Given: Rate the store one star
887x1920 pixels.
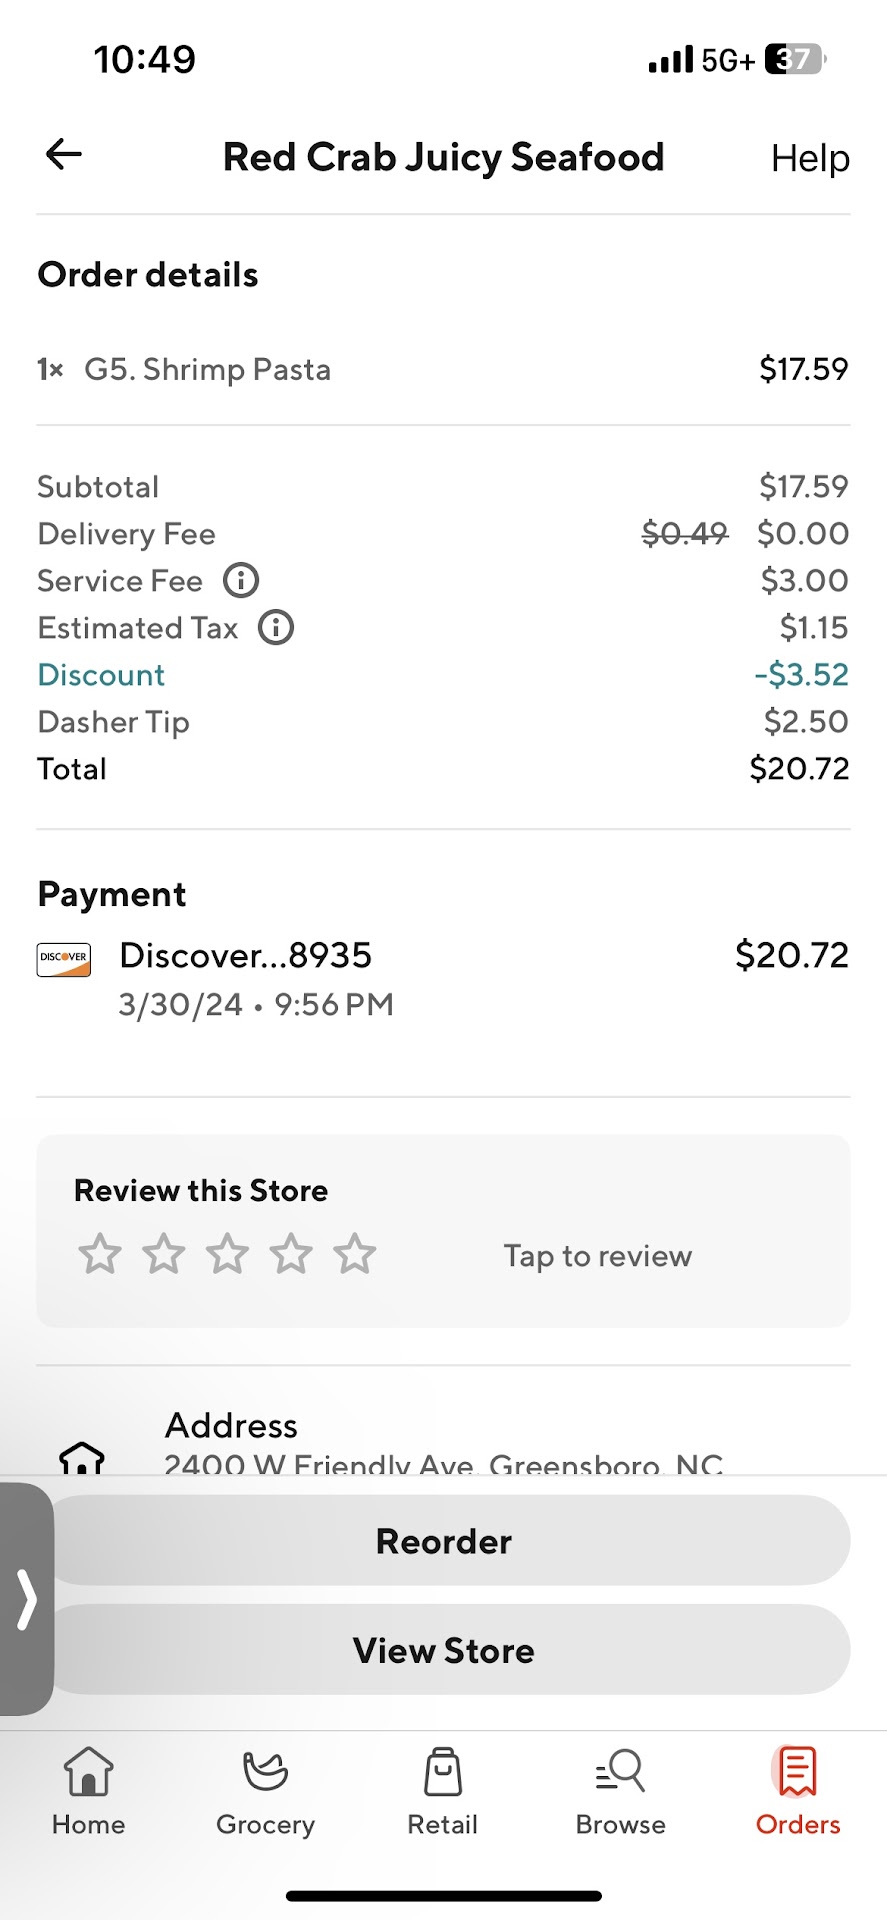Looking at the screenshot, I should (x=100, y=1254).
